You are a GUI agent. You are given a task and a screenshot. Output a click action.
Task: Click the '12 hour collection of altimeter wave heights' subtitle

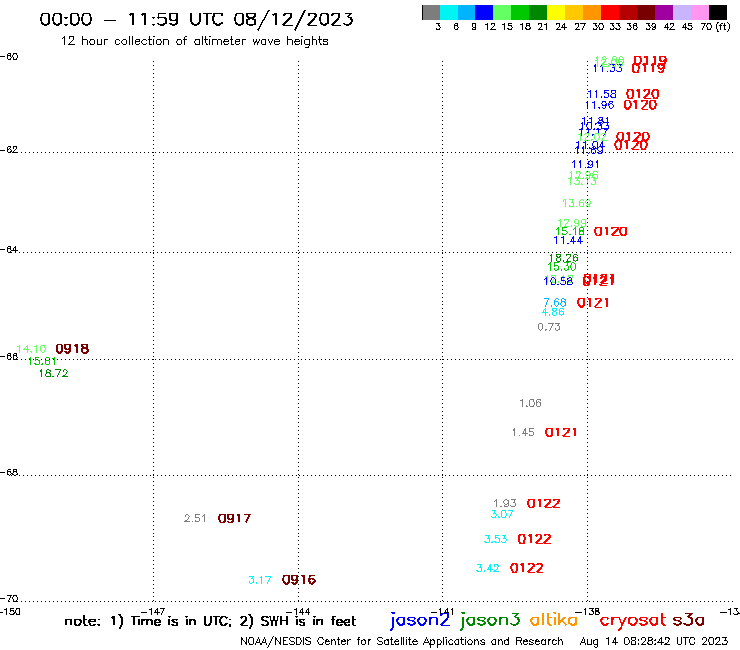tap(194, 41)
